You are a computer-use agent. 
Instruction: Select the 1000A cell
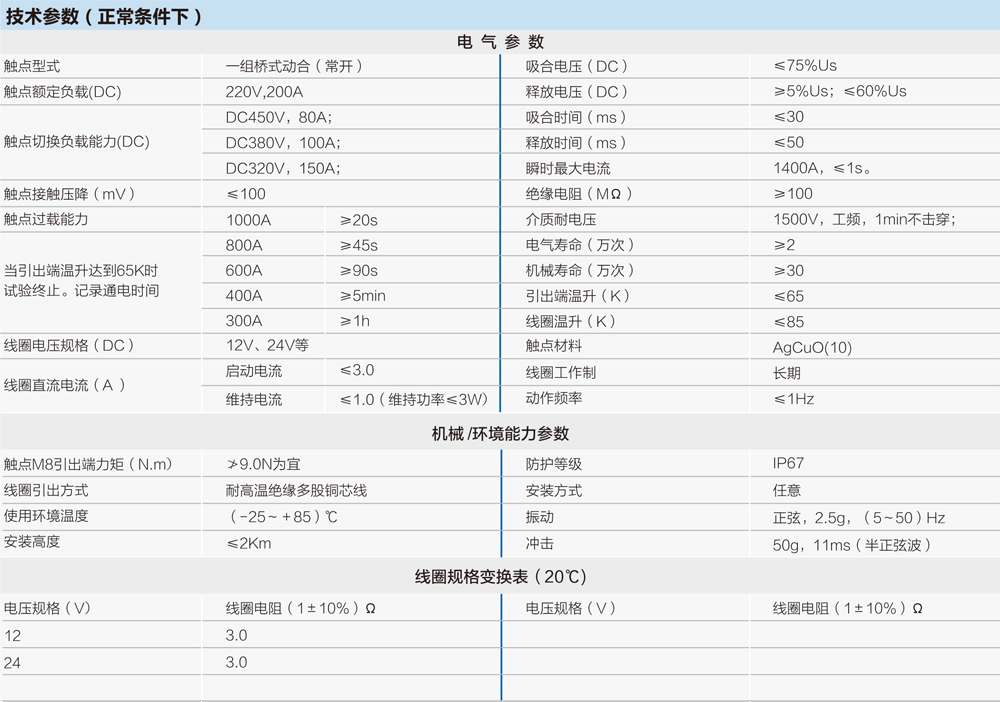[x=247, y=219]
